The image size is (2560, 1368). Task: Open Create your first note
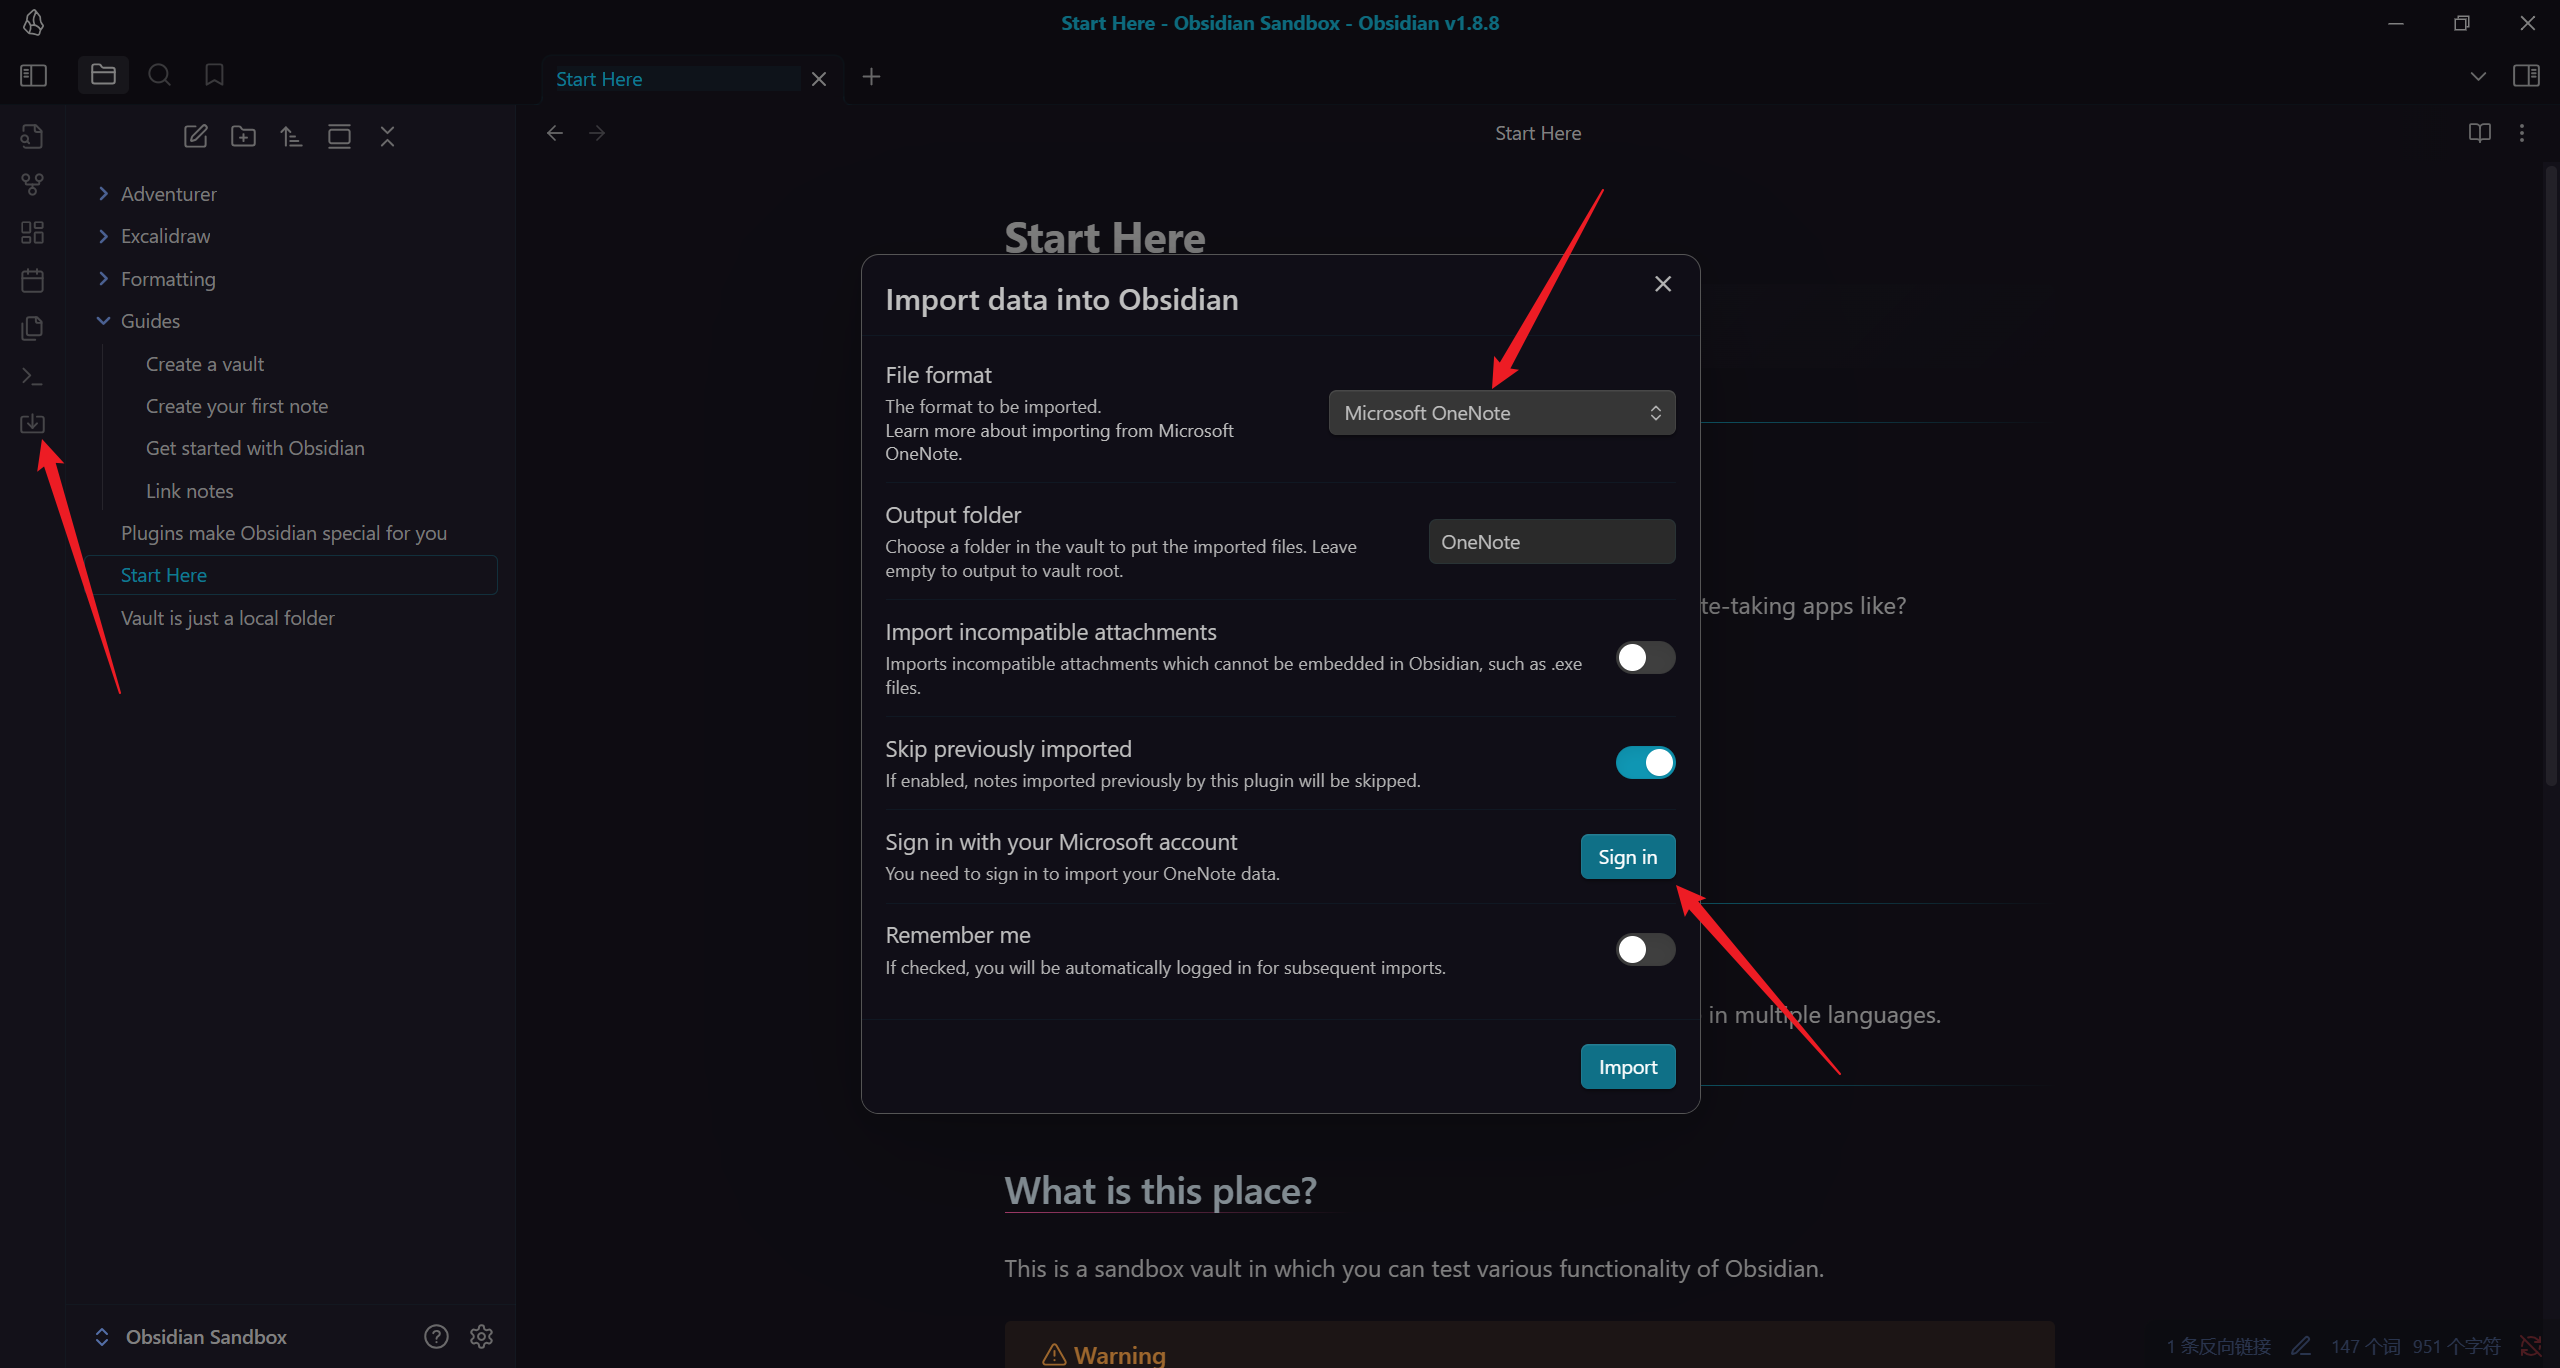[x=237, y=406]
